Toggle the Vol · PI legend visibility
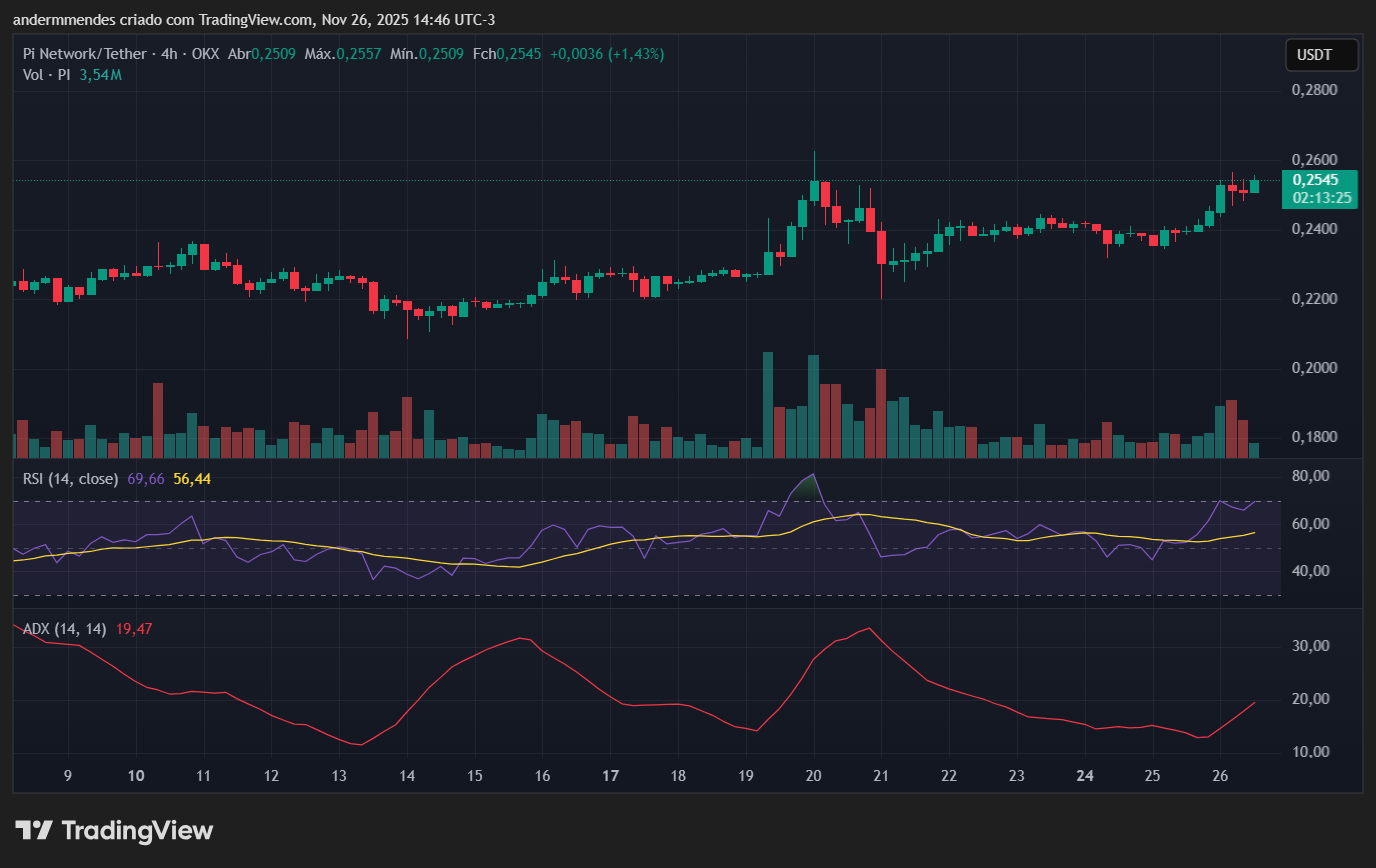The height and width of the screenshot is (868, 1376). (x=45, y=74)
